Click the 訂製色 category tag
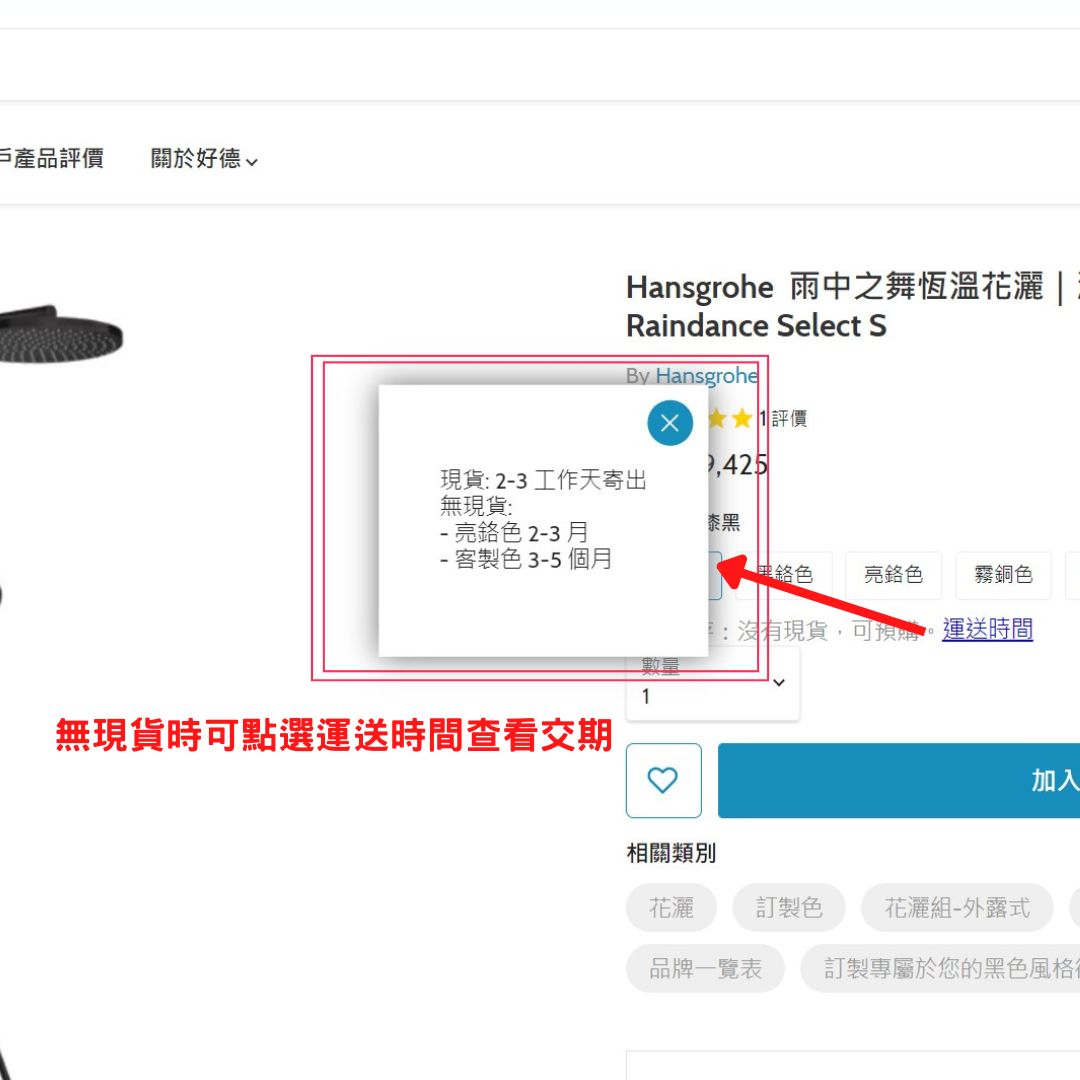 789,907
